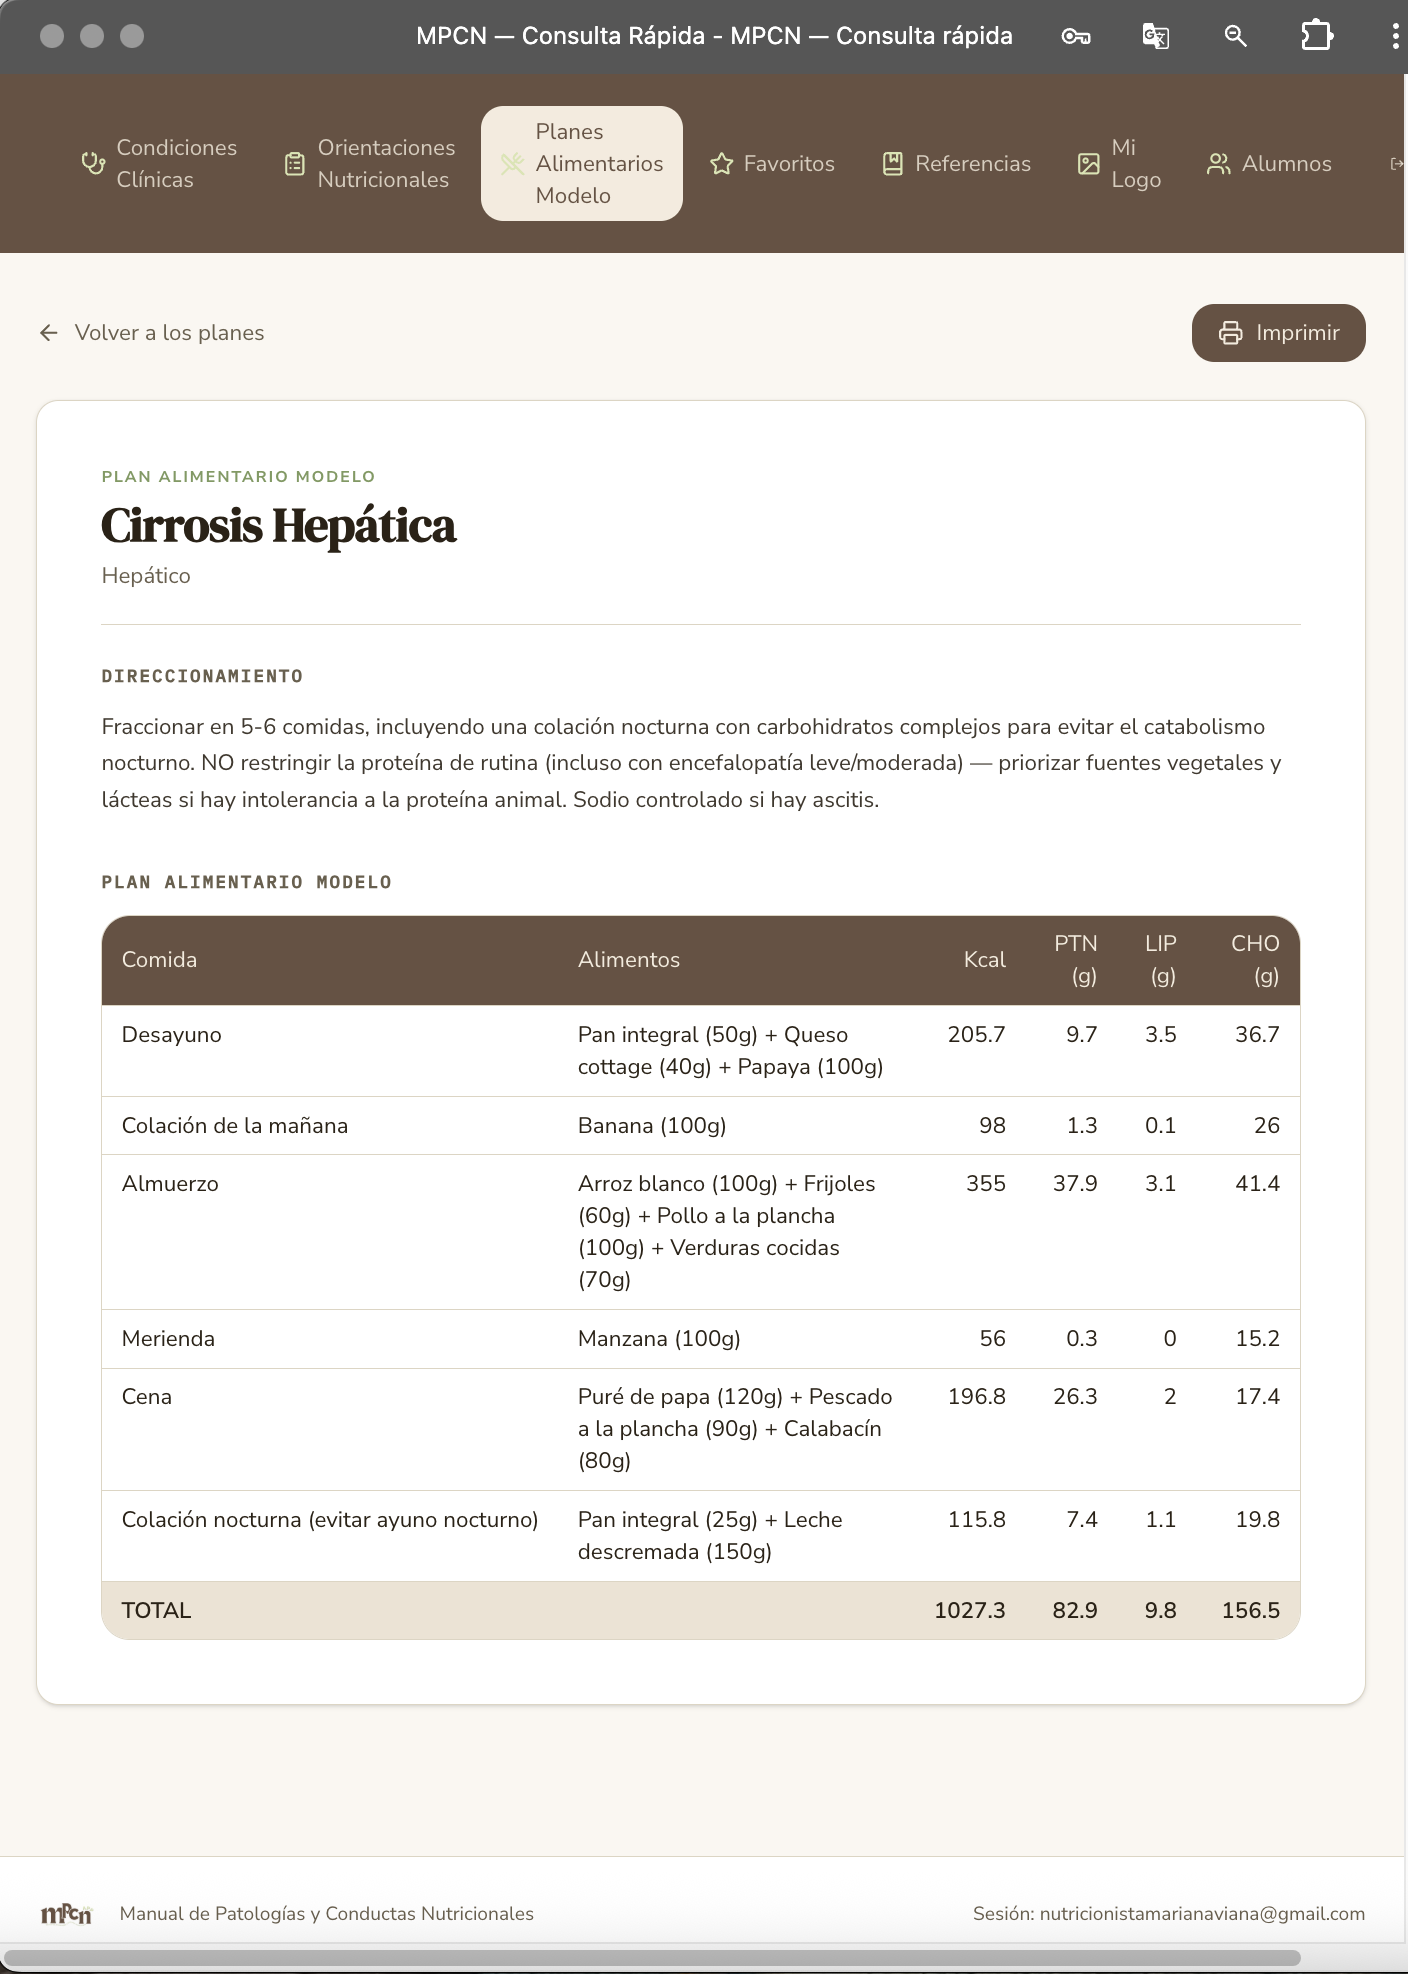Click the people icon beside Alumnos
This screenshot has height=1974, width=1408.
pyautogui.click(x=1218, y=164)
